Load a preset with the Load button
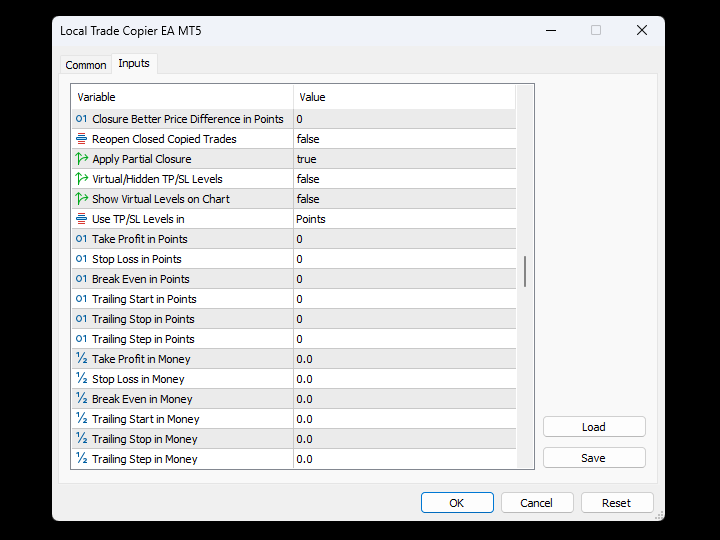 click(x=594, y=427)
